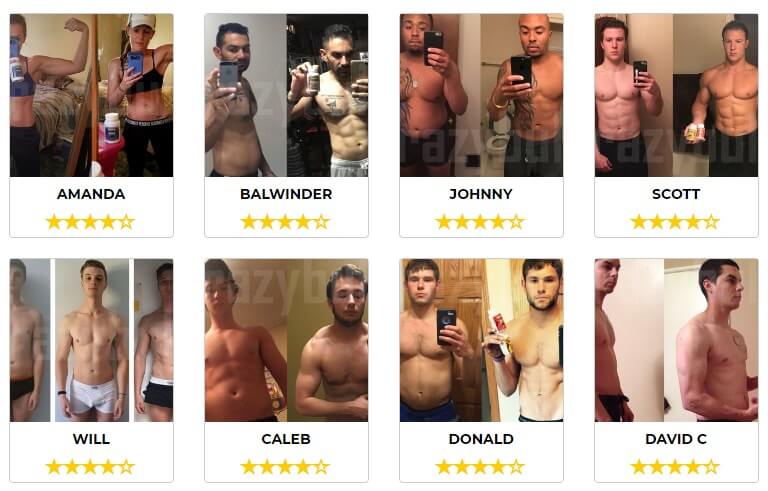Image resolution: width=768 pixels, height=491 pixels.
Task: View Johnny's before-and-after photo
Action: [481, 95]
